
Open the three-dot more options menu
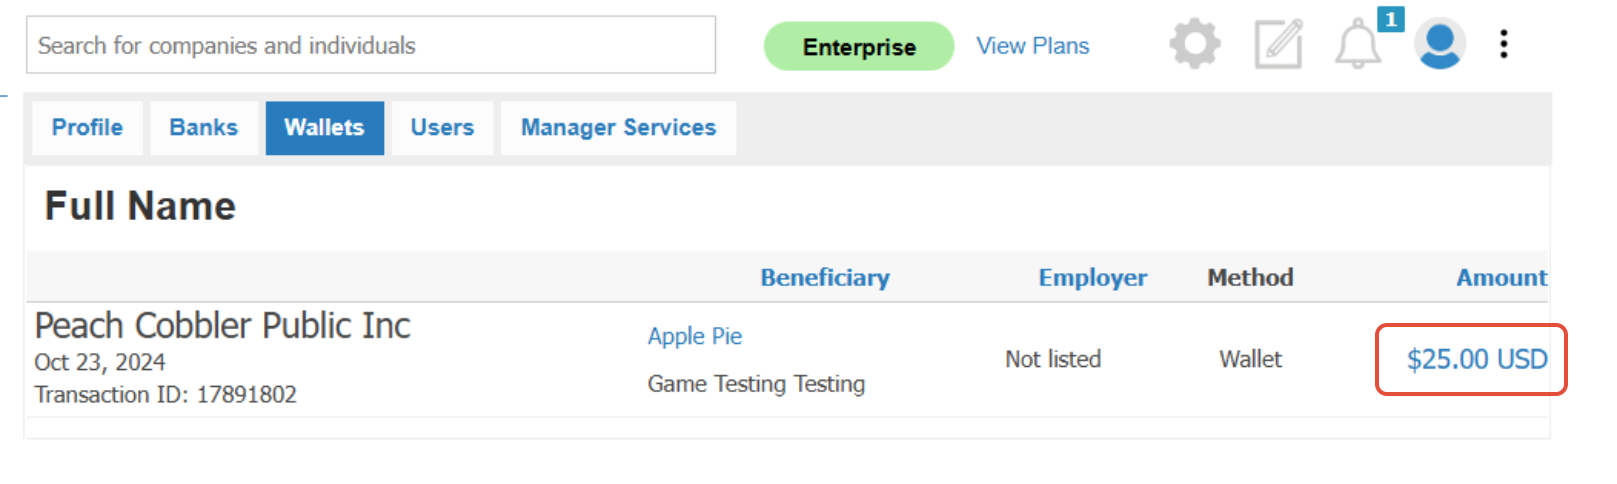1504,43
